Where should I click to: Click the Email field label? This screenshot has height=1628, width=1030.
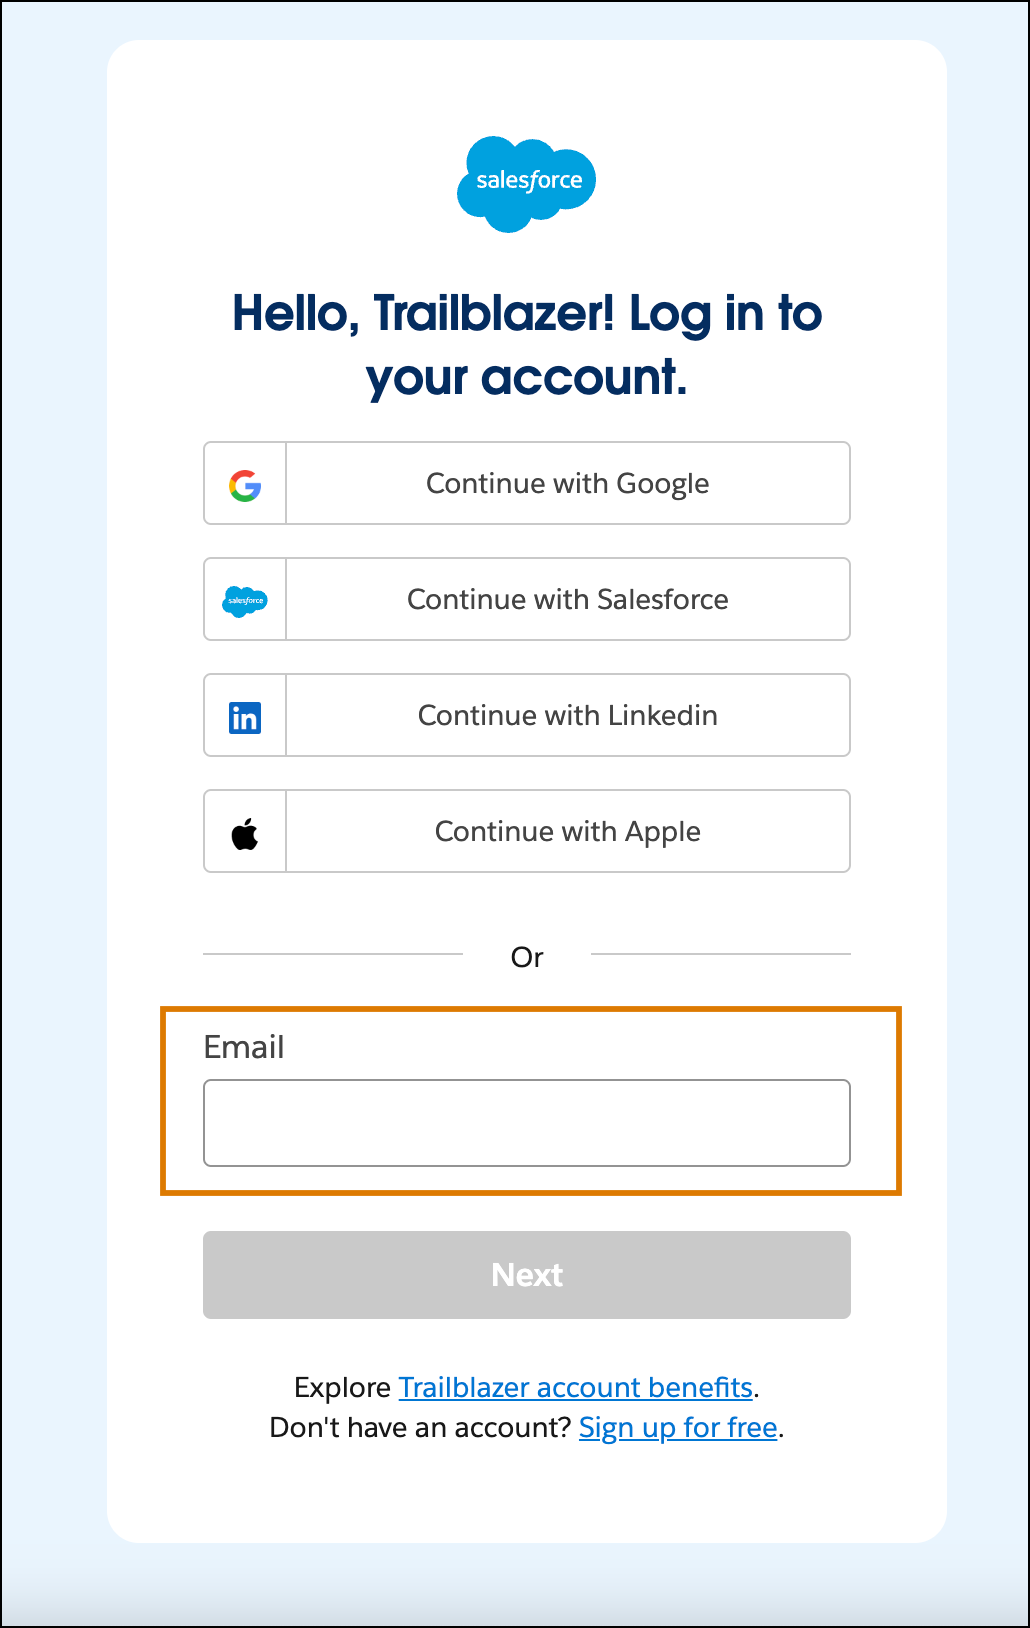coord(244,1047)
